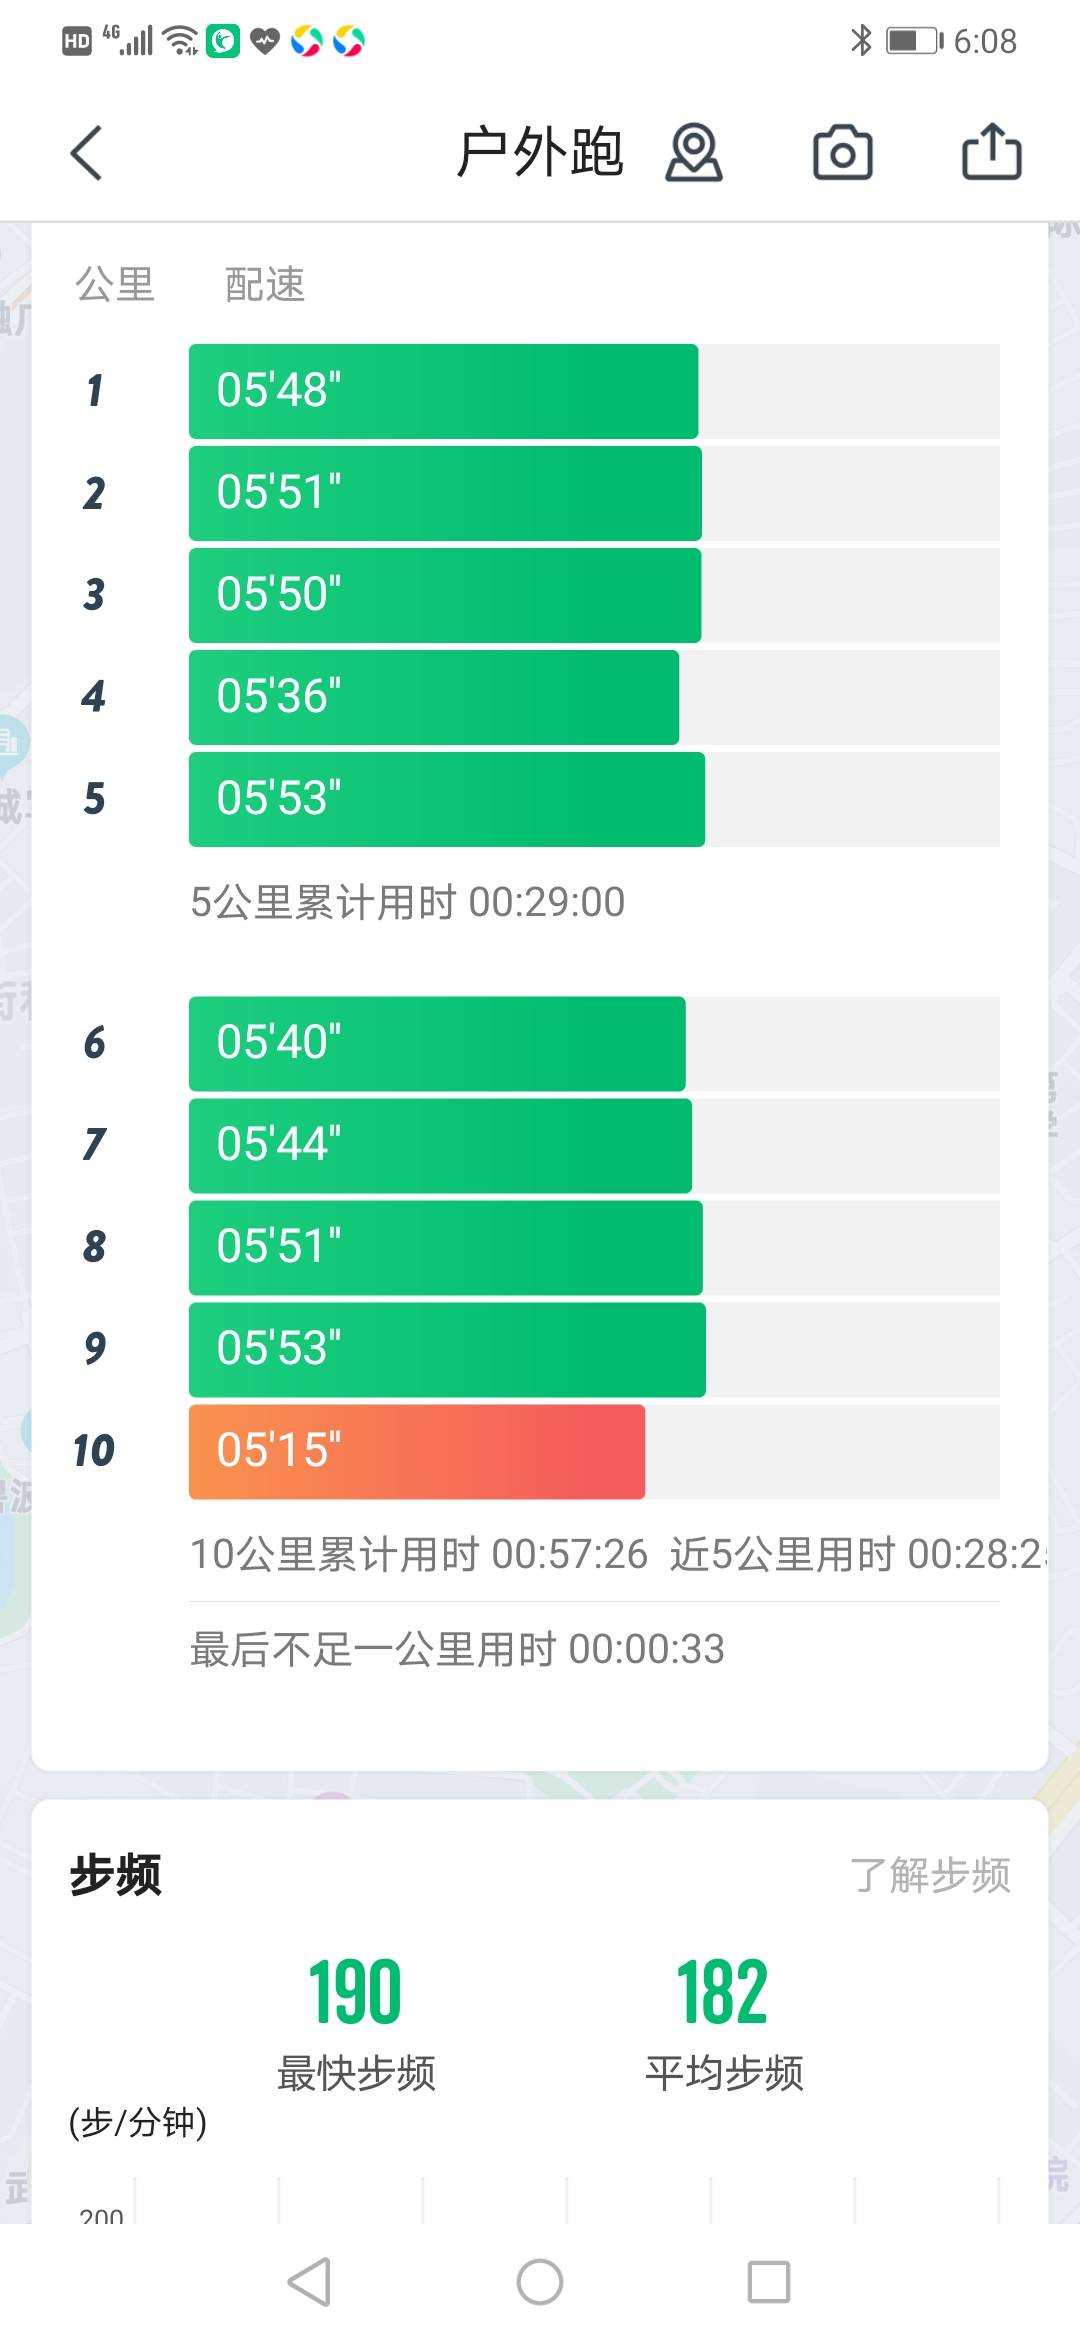Tap the 5公里累计用时 summary text

tap(407, 902)
